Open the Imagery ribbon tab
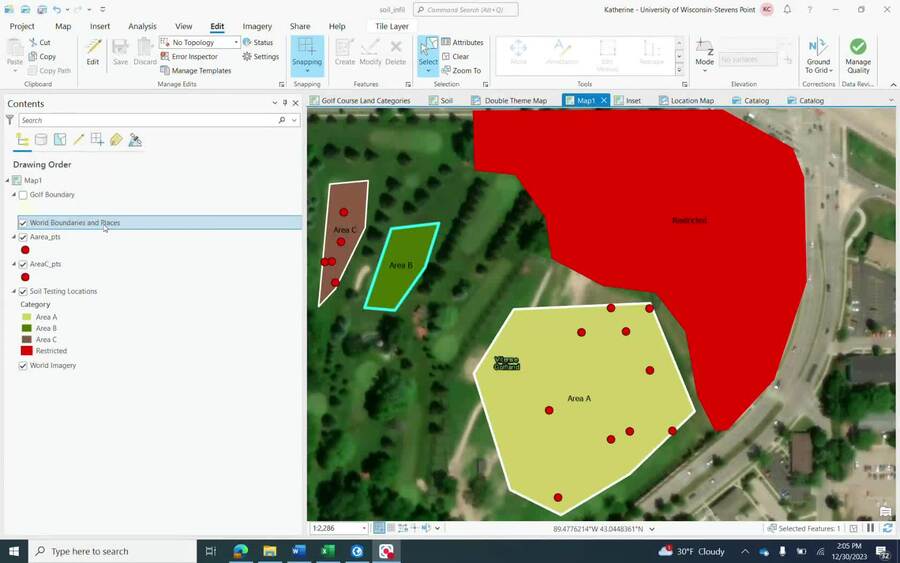The image size is (900, 563). click(x=257, y=26)
